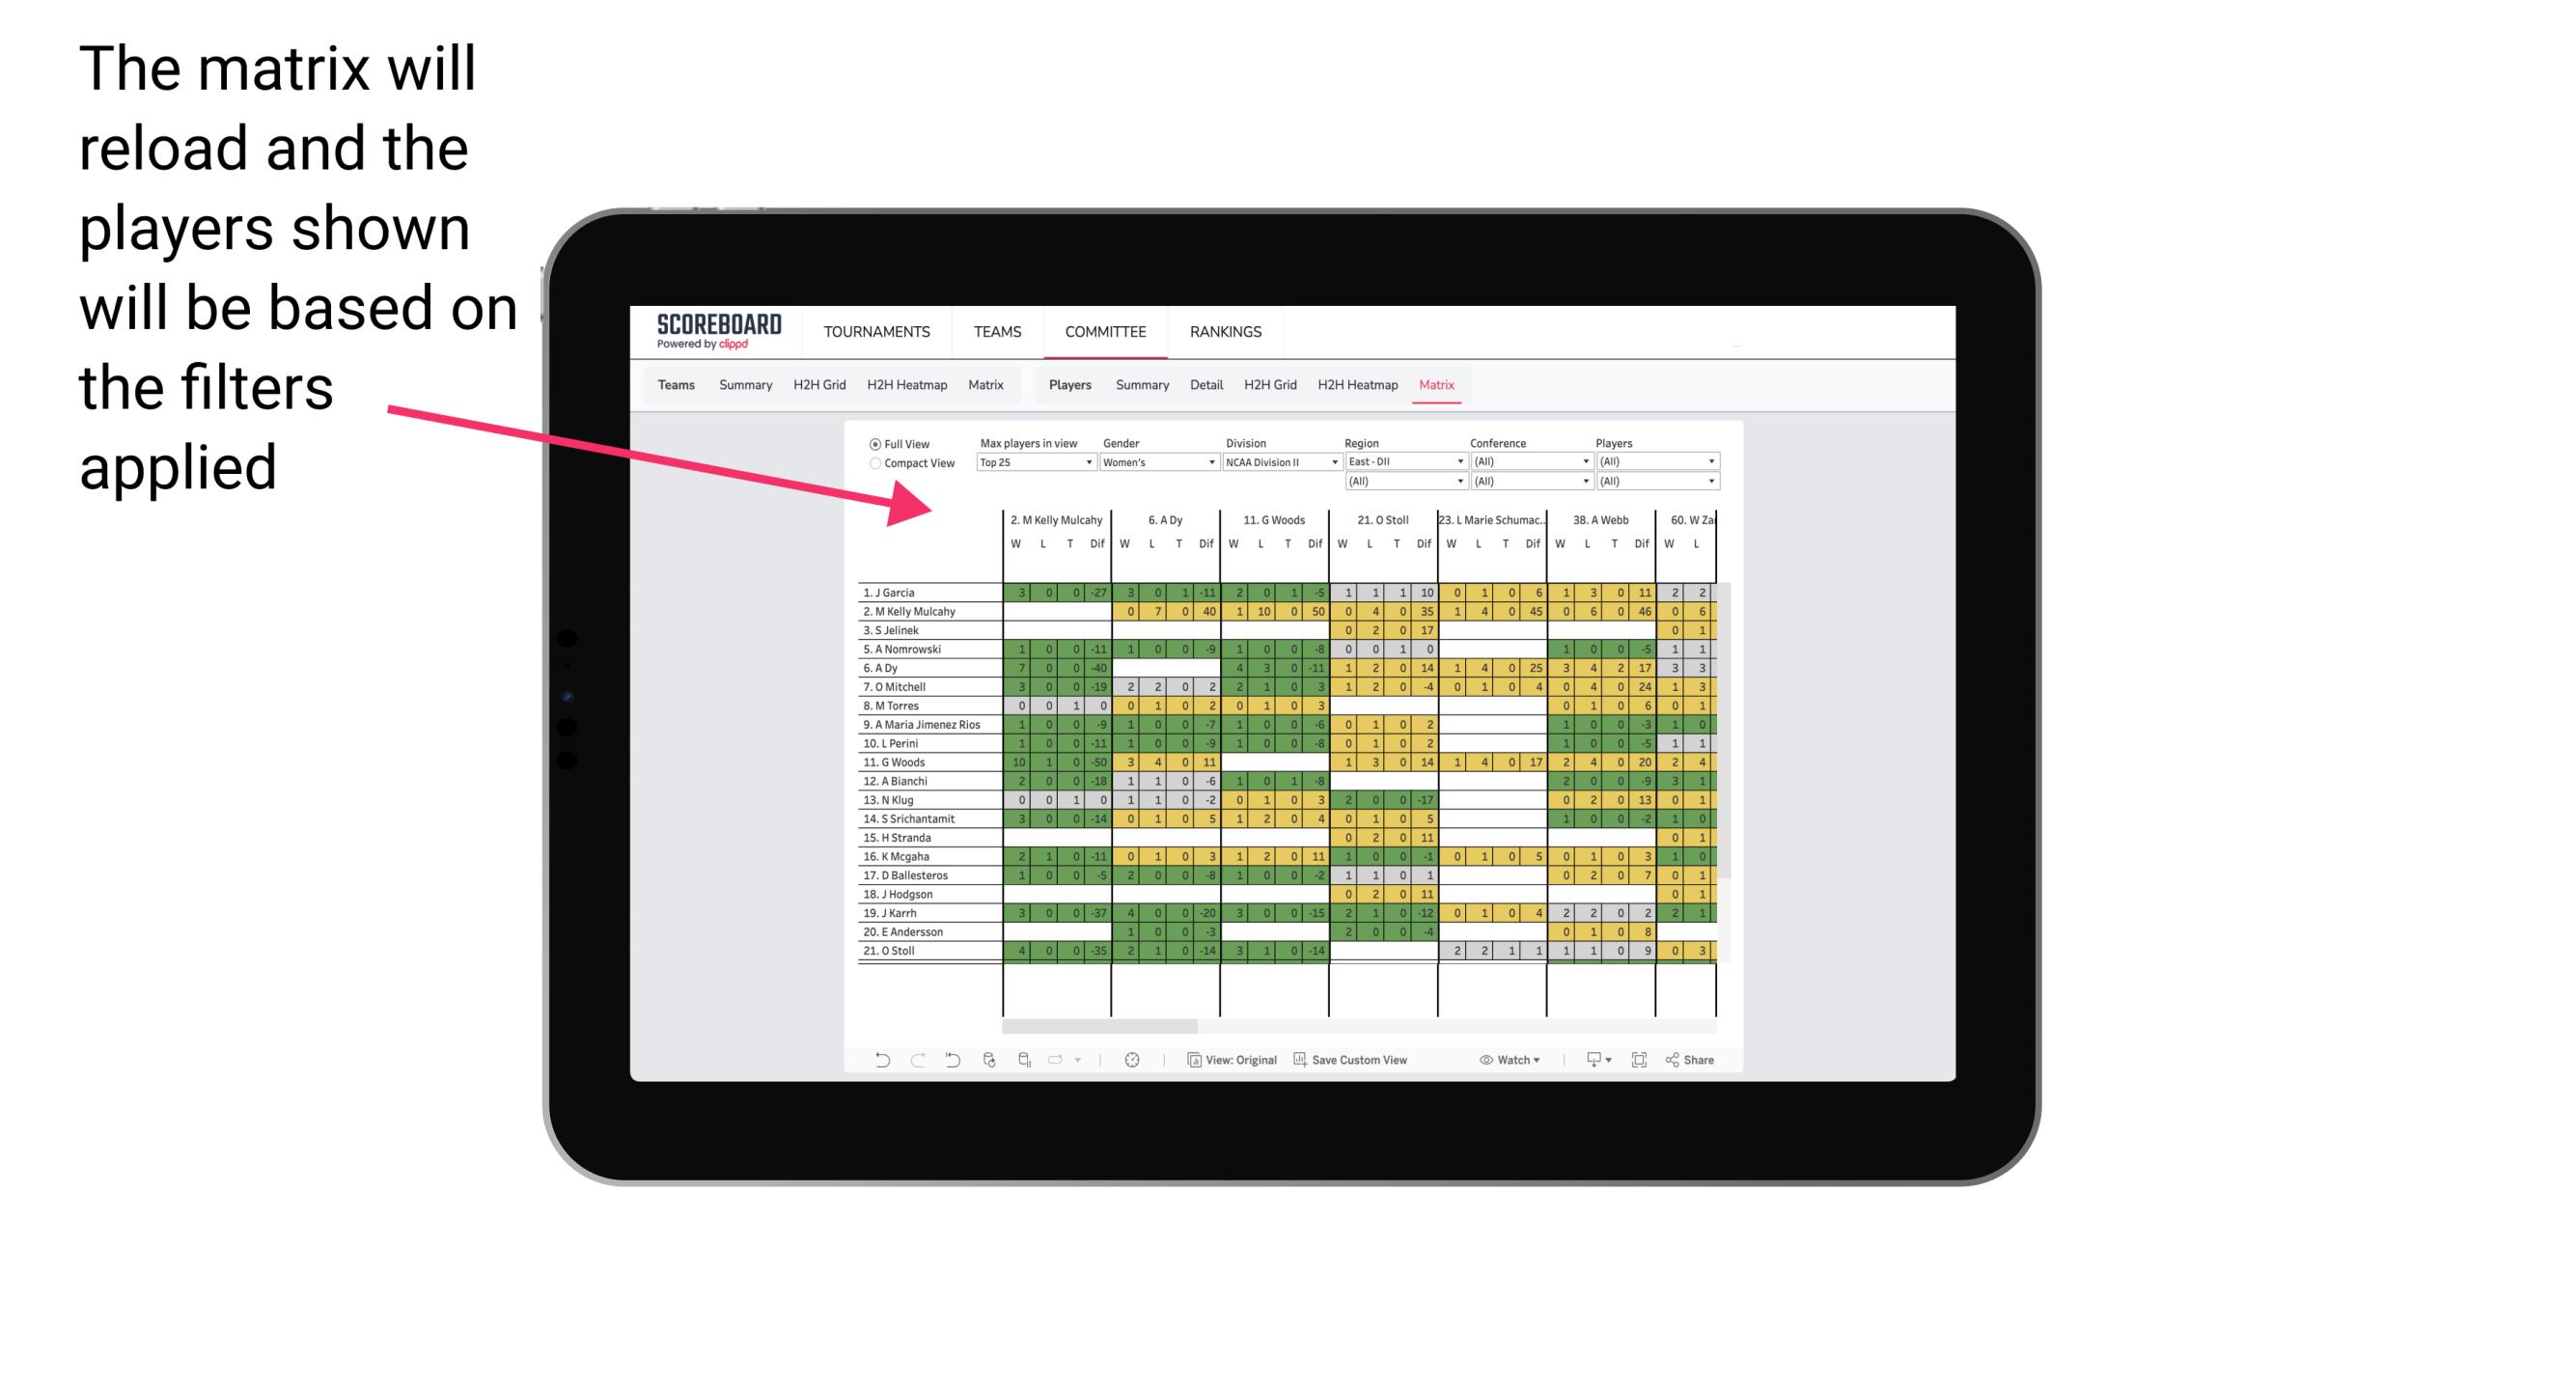Click Save Custom View icon button

click(1298, 1060)
